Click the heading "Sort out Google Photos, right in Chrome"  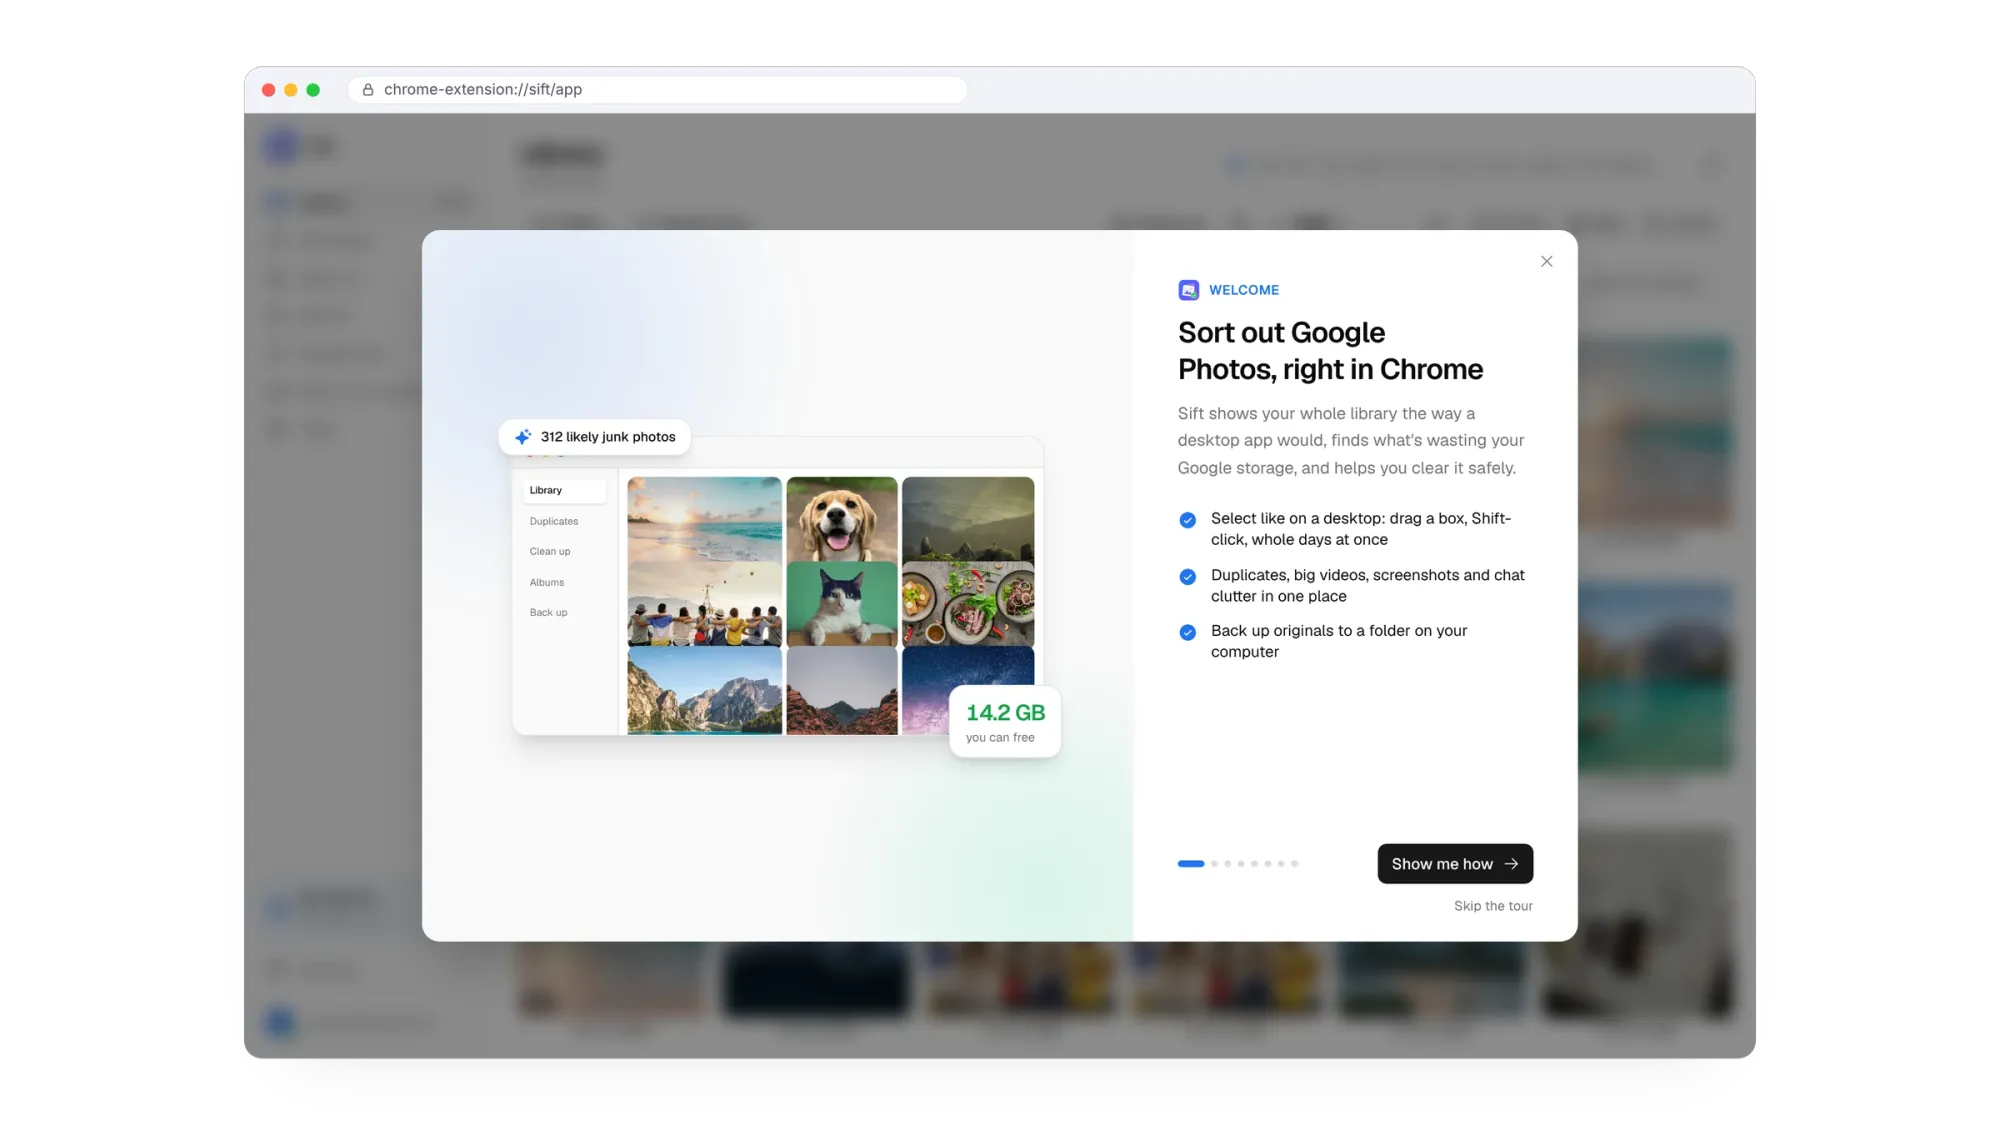[1330, 351]
